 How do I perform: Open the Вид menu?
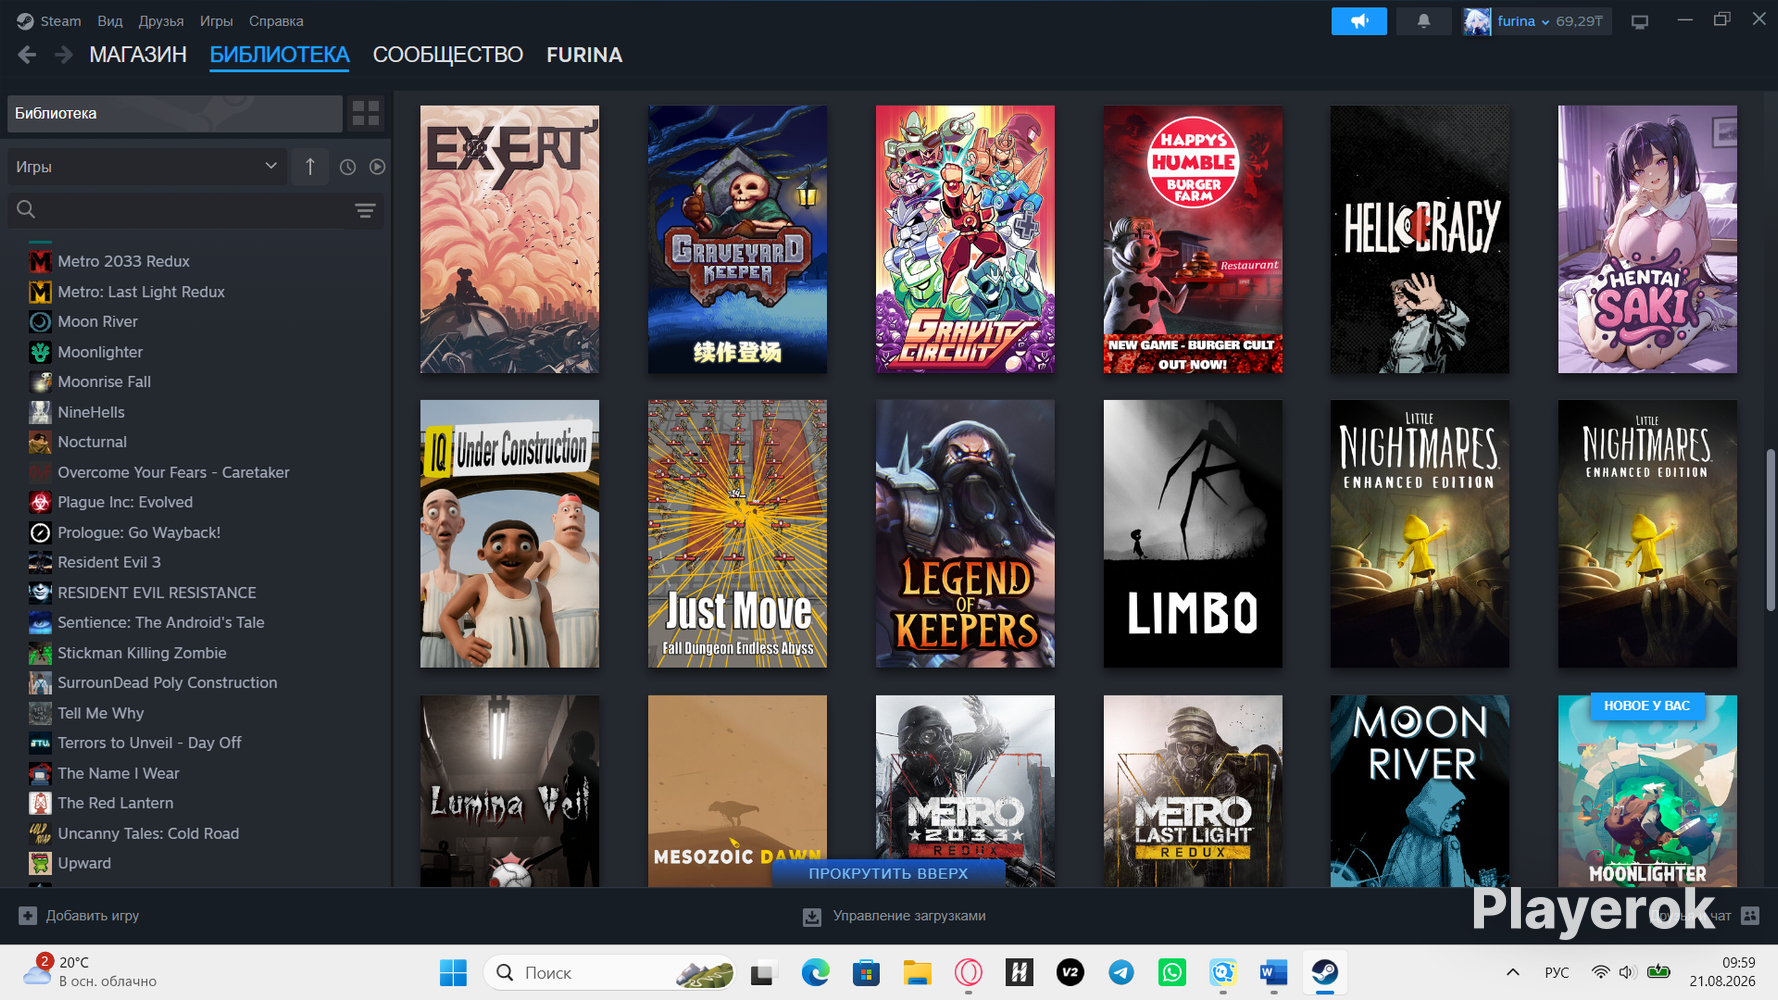click(x=110, y=21)
